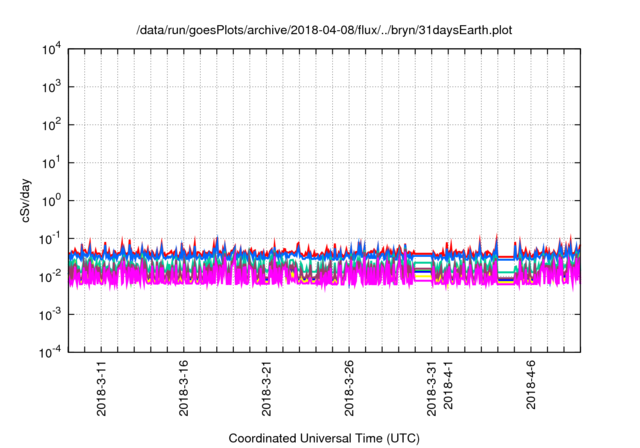Select the 2018-3-16 date tick label
Screen dimensions: 640x448
(x=183, y=388)
